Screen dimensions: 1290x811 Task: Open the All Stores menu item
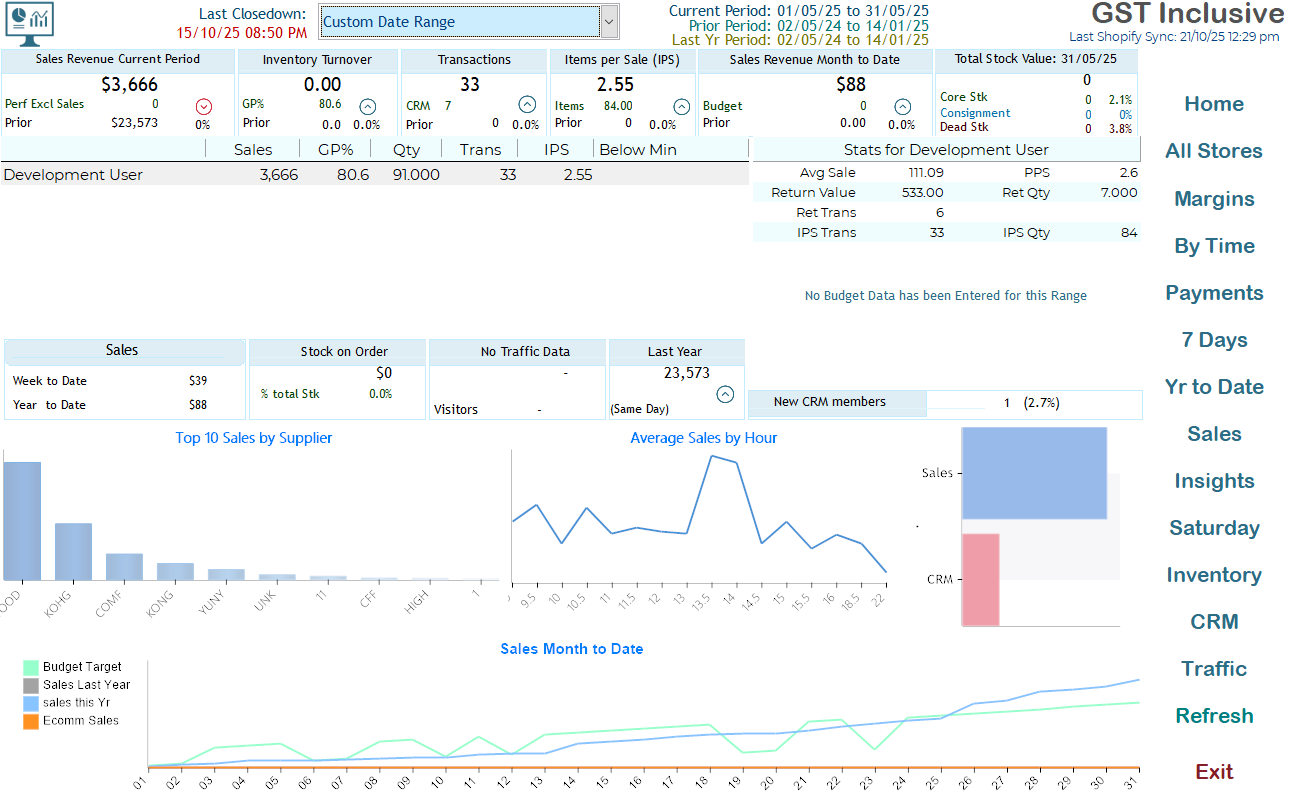click(1213, 151)
